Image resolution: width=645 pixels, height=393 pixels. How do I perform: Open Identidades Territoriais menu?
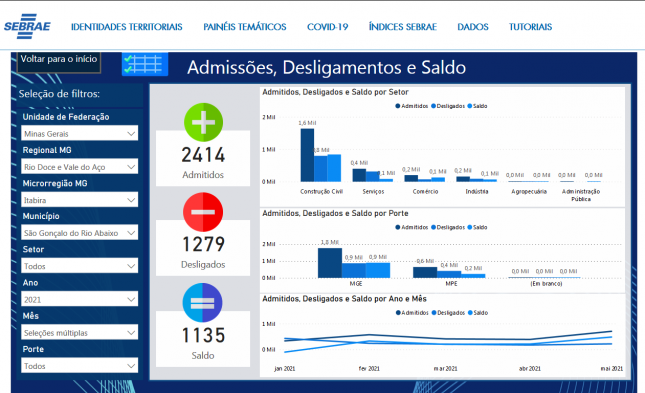coord(127,27)
